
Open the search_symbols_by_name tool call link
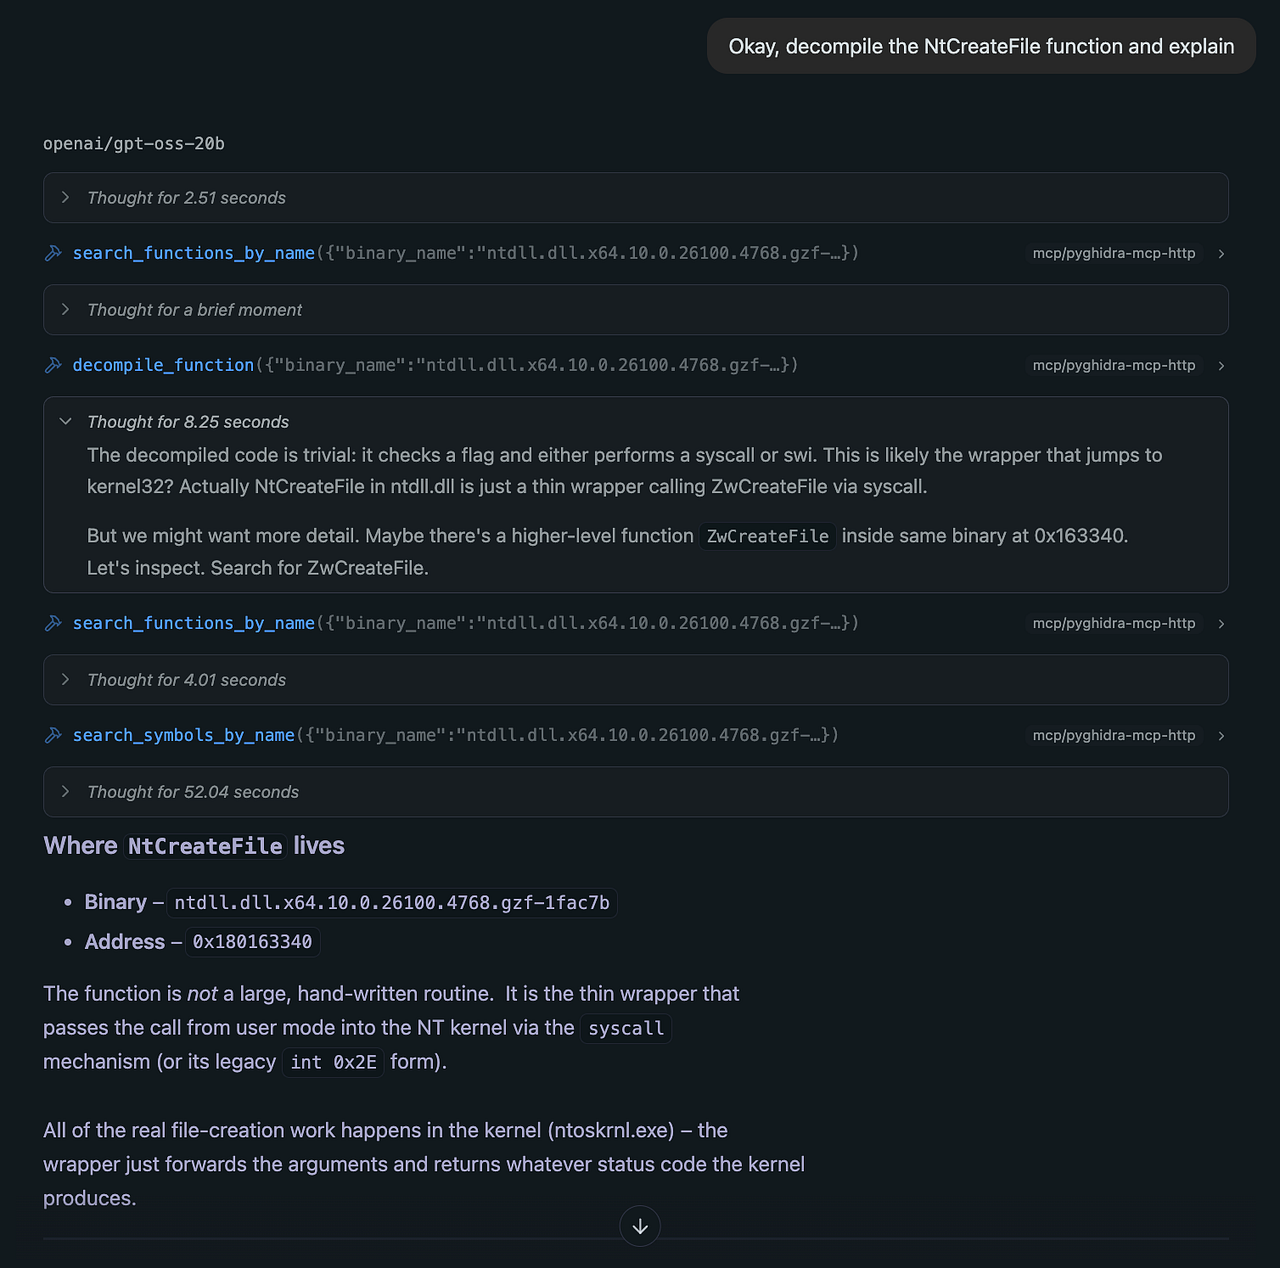click(x=184, y=735)
